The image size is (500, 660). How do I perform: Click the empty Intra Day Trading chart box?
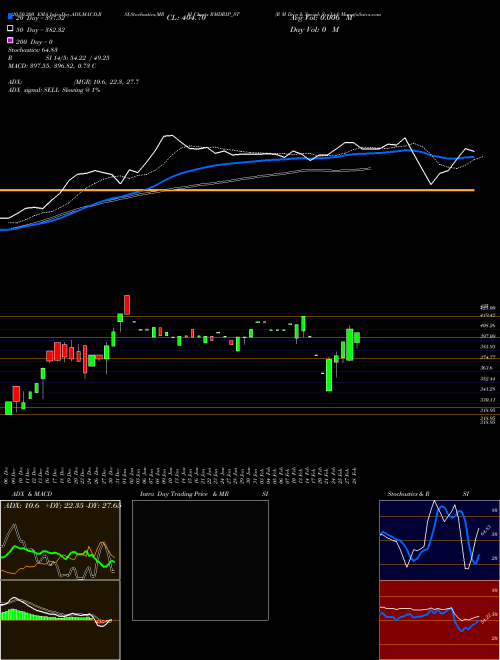click(x=200, y=560)
